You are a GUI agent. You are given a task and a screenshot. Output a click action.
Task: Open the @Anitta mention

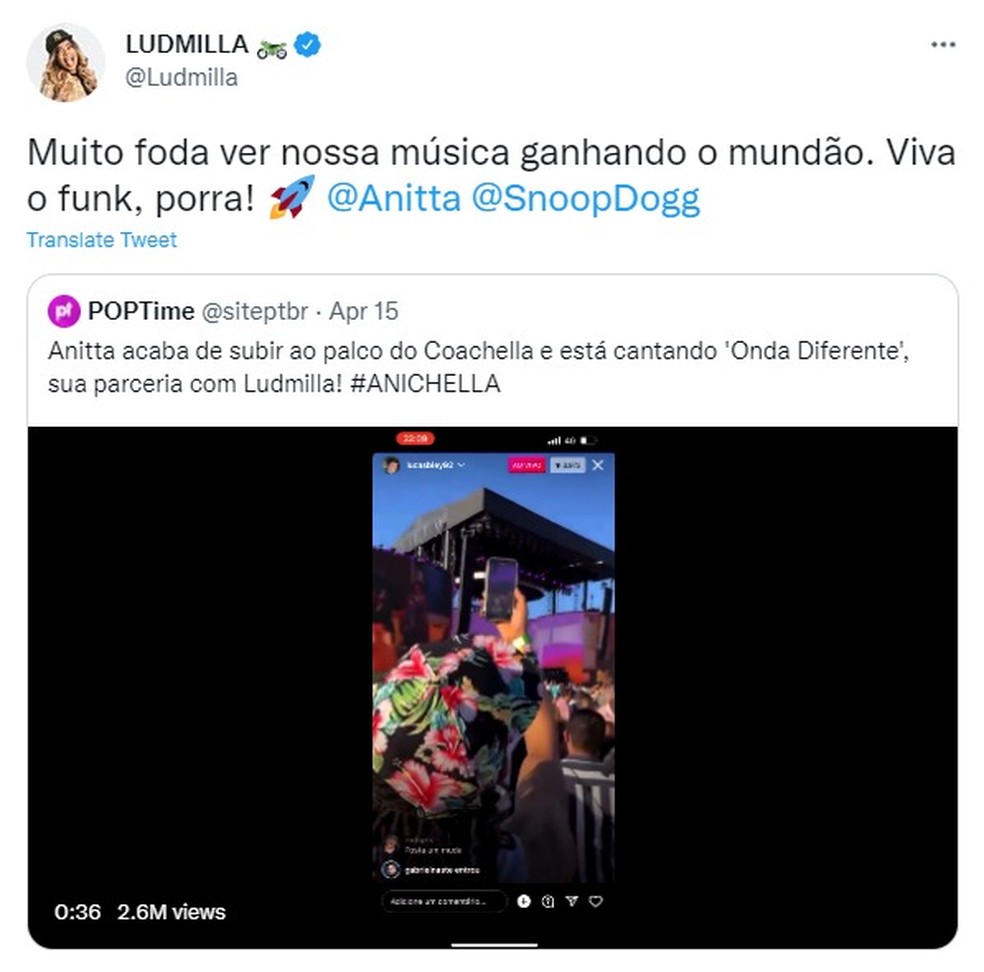tap(394, 199)
